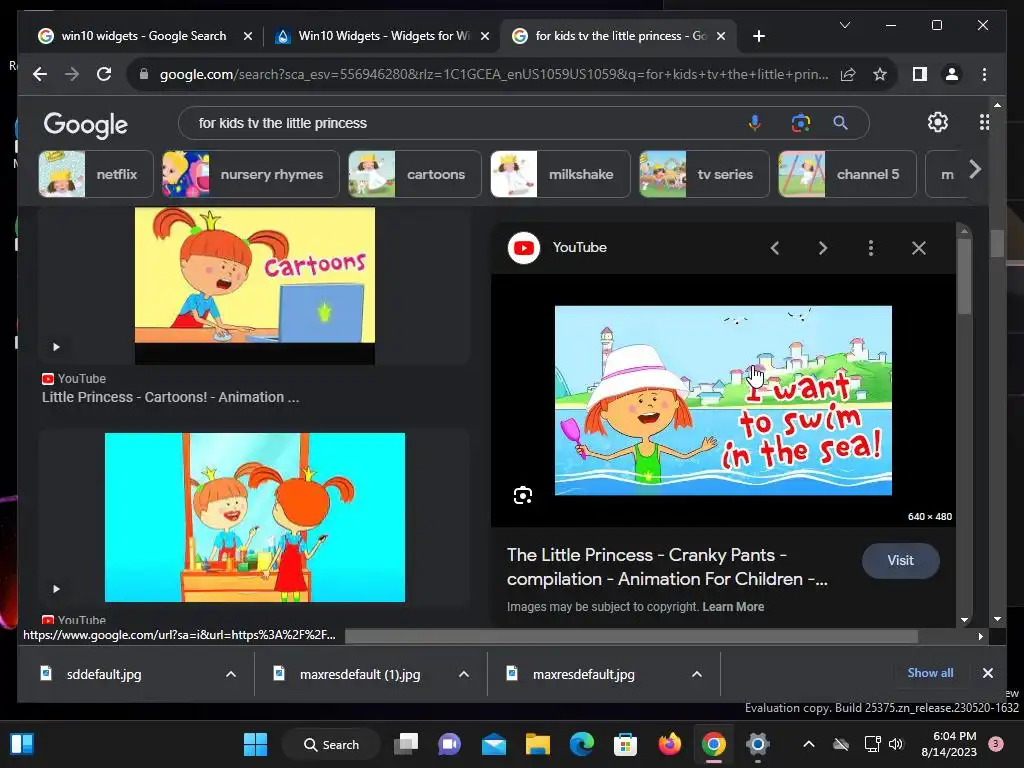This screenshot has width=1024, height=768.
Task: Share this page via address bar icon
Action: coord(848,74)
